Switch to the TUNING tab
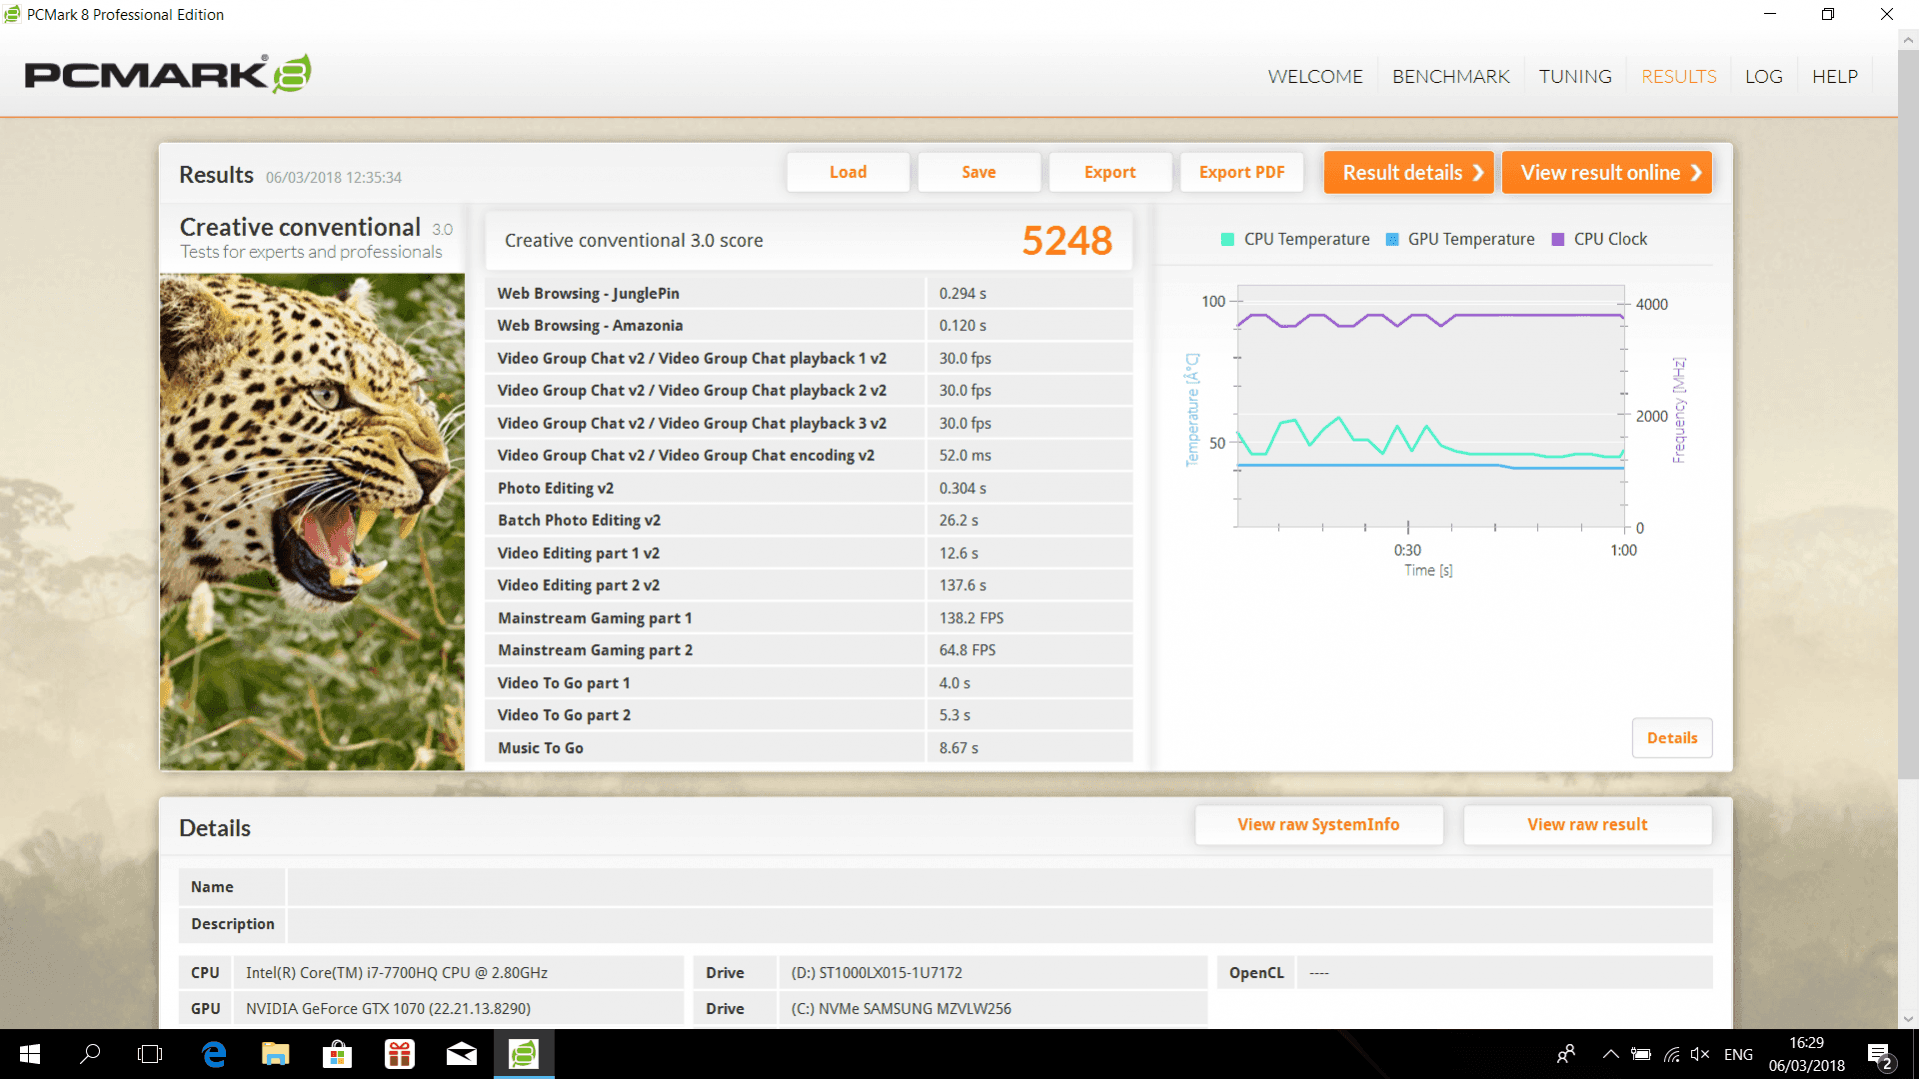1919x1079 pixels. pyautogui.click(x=1575, y=77)
